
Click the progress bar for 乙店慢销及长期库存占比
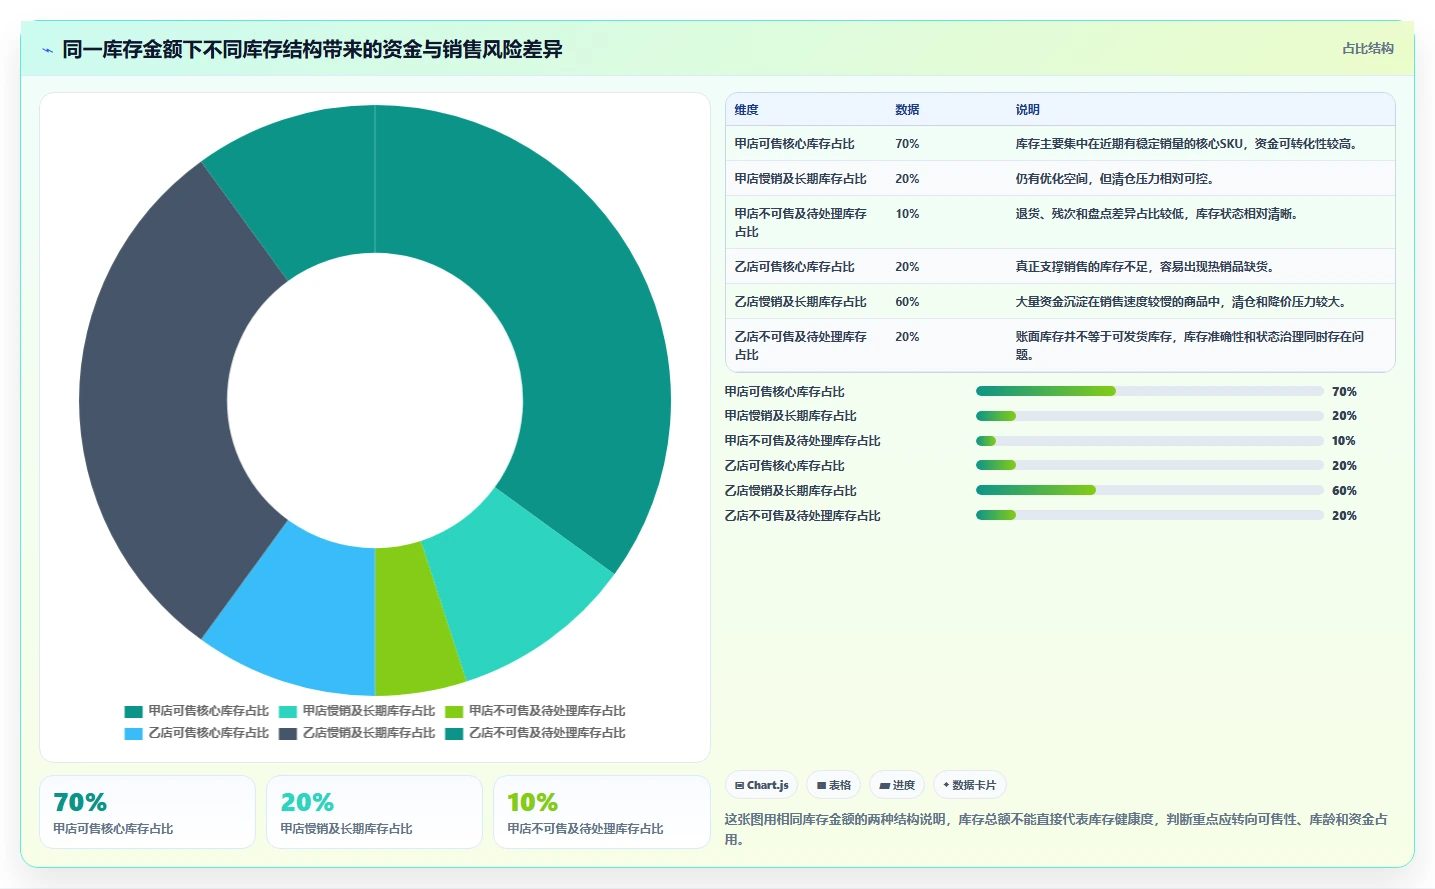pos(1150,490)
